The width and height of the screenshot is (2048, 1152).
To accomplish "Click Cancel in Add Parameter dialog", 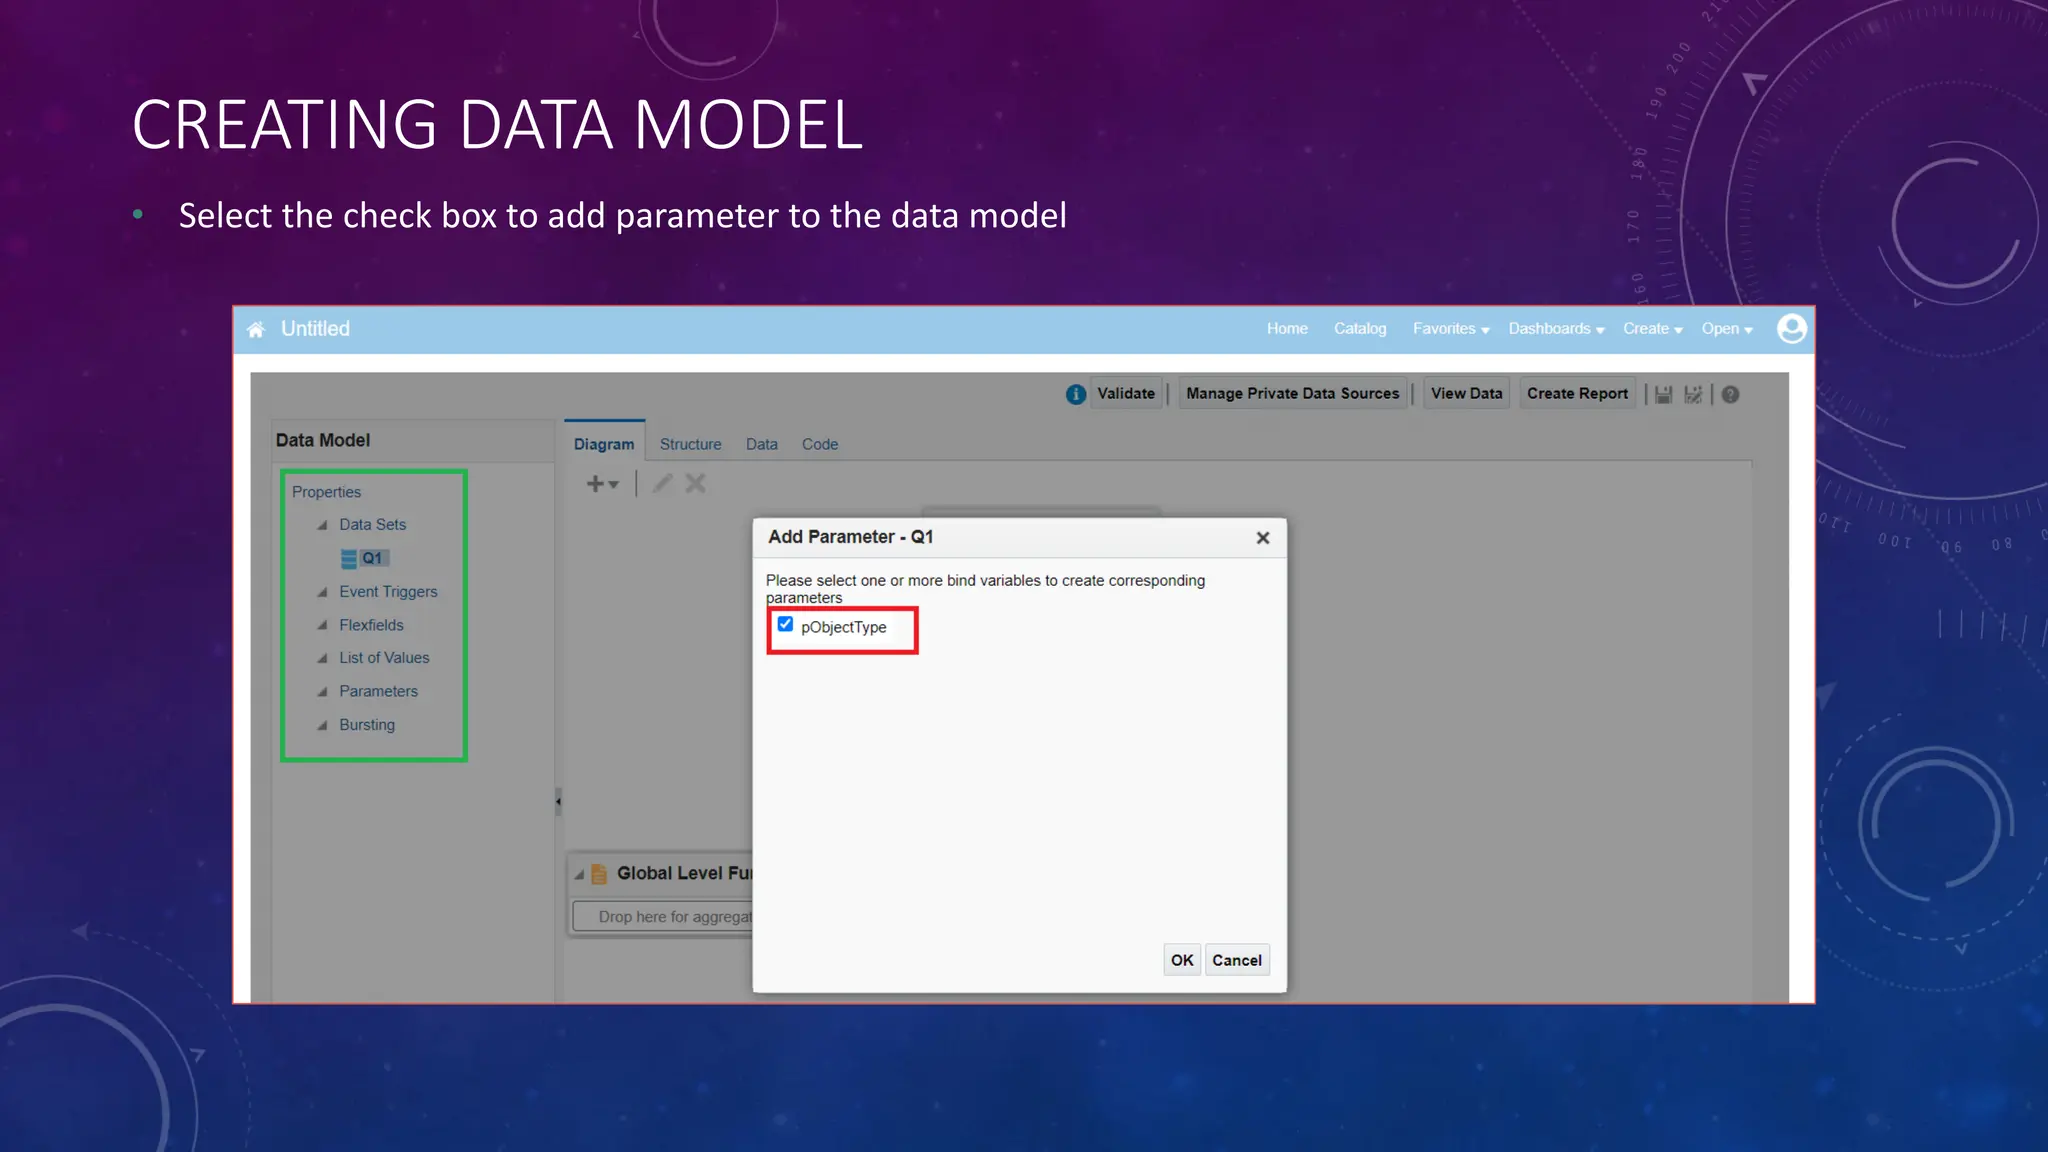I will (x=1237, y=960).
